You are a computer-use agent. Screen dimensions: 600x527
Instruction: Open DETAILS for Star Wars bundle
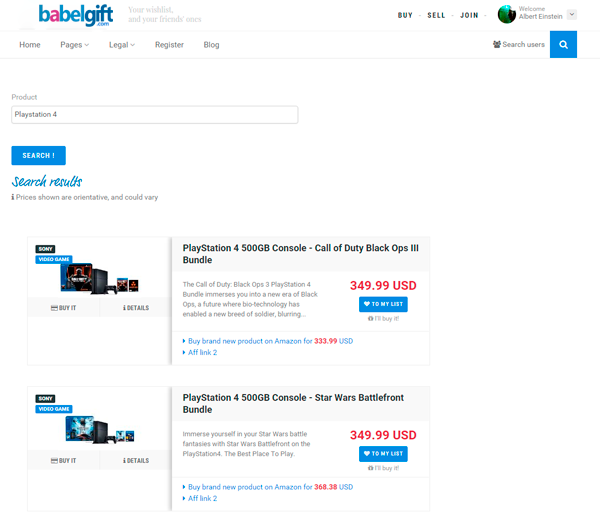tap(136, 460)
